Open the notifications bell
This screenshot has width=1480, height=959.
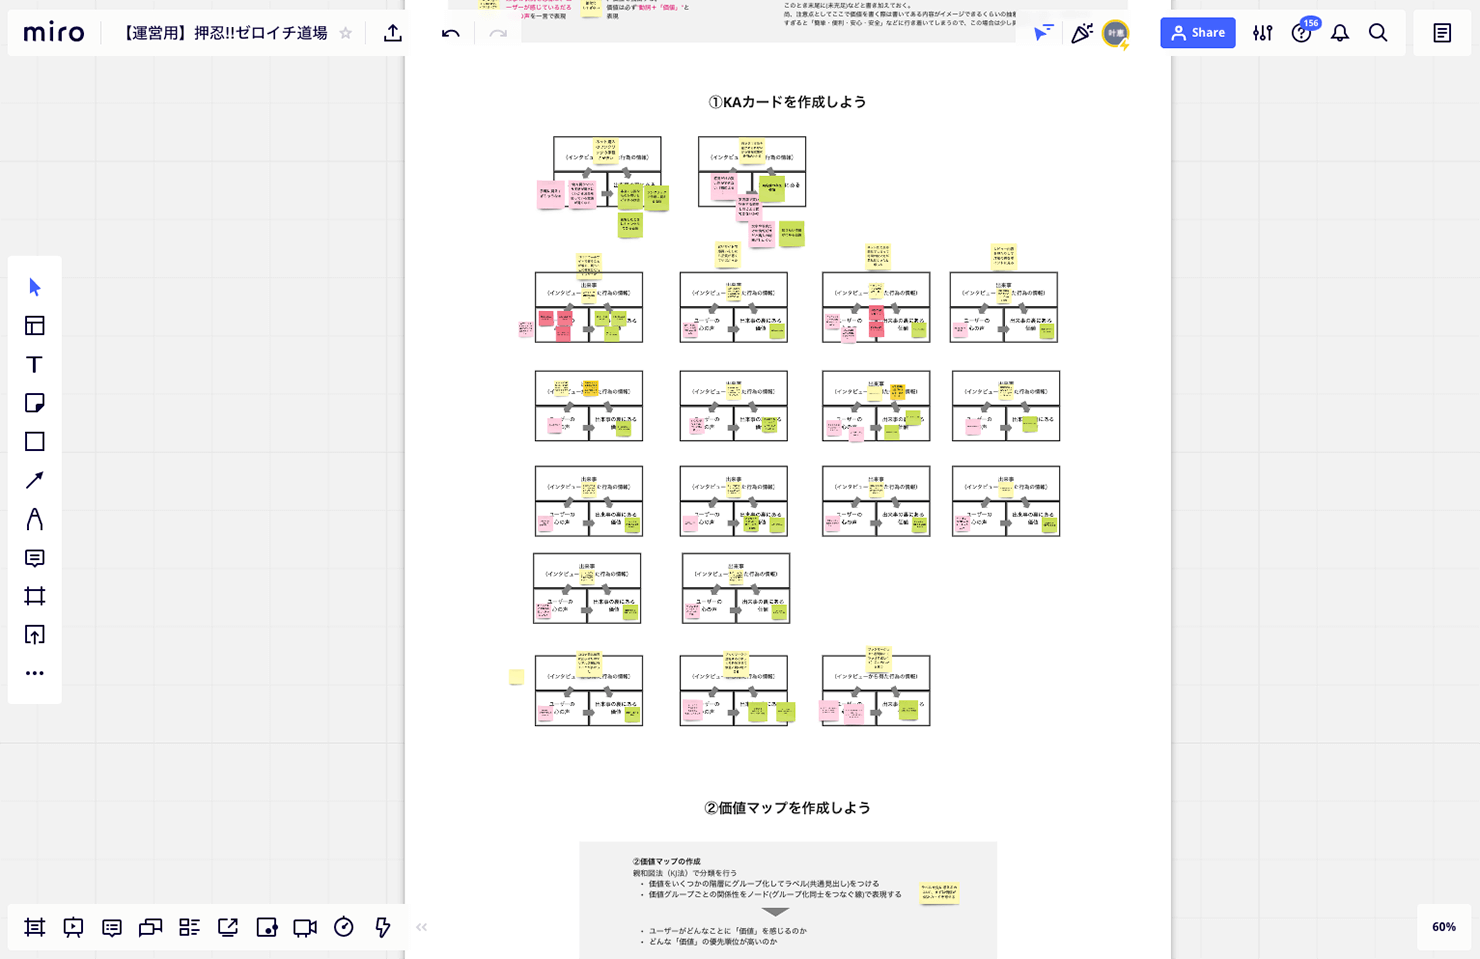coord(1340,33)
